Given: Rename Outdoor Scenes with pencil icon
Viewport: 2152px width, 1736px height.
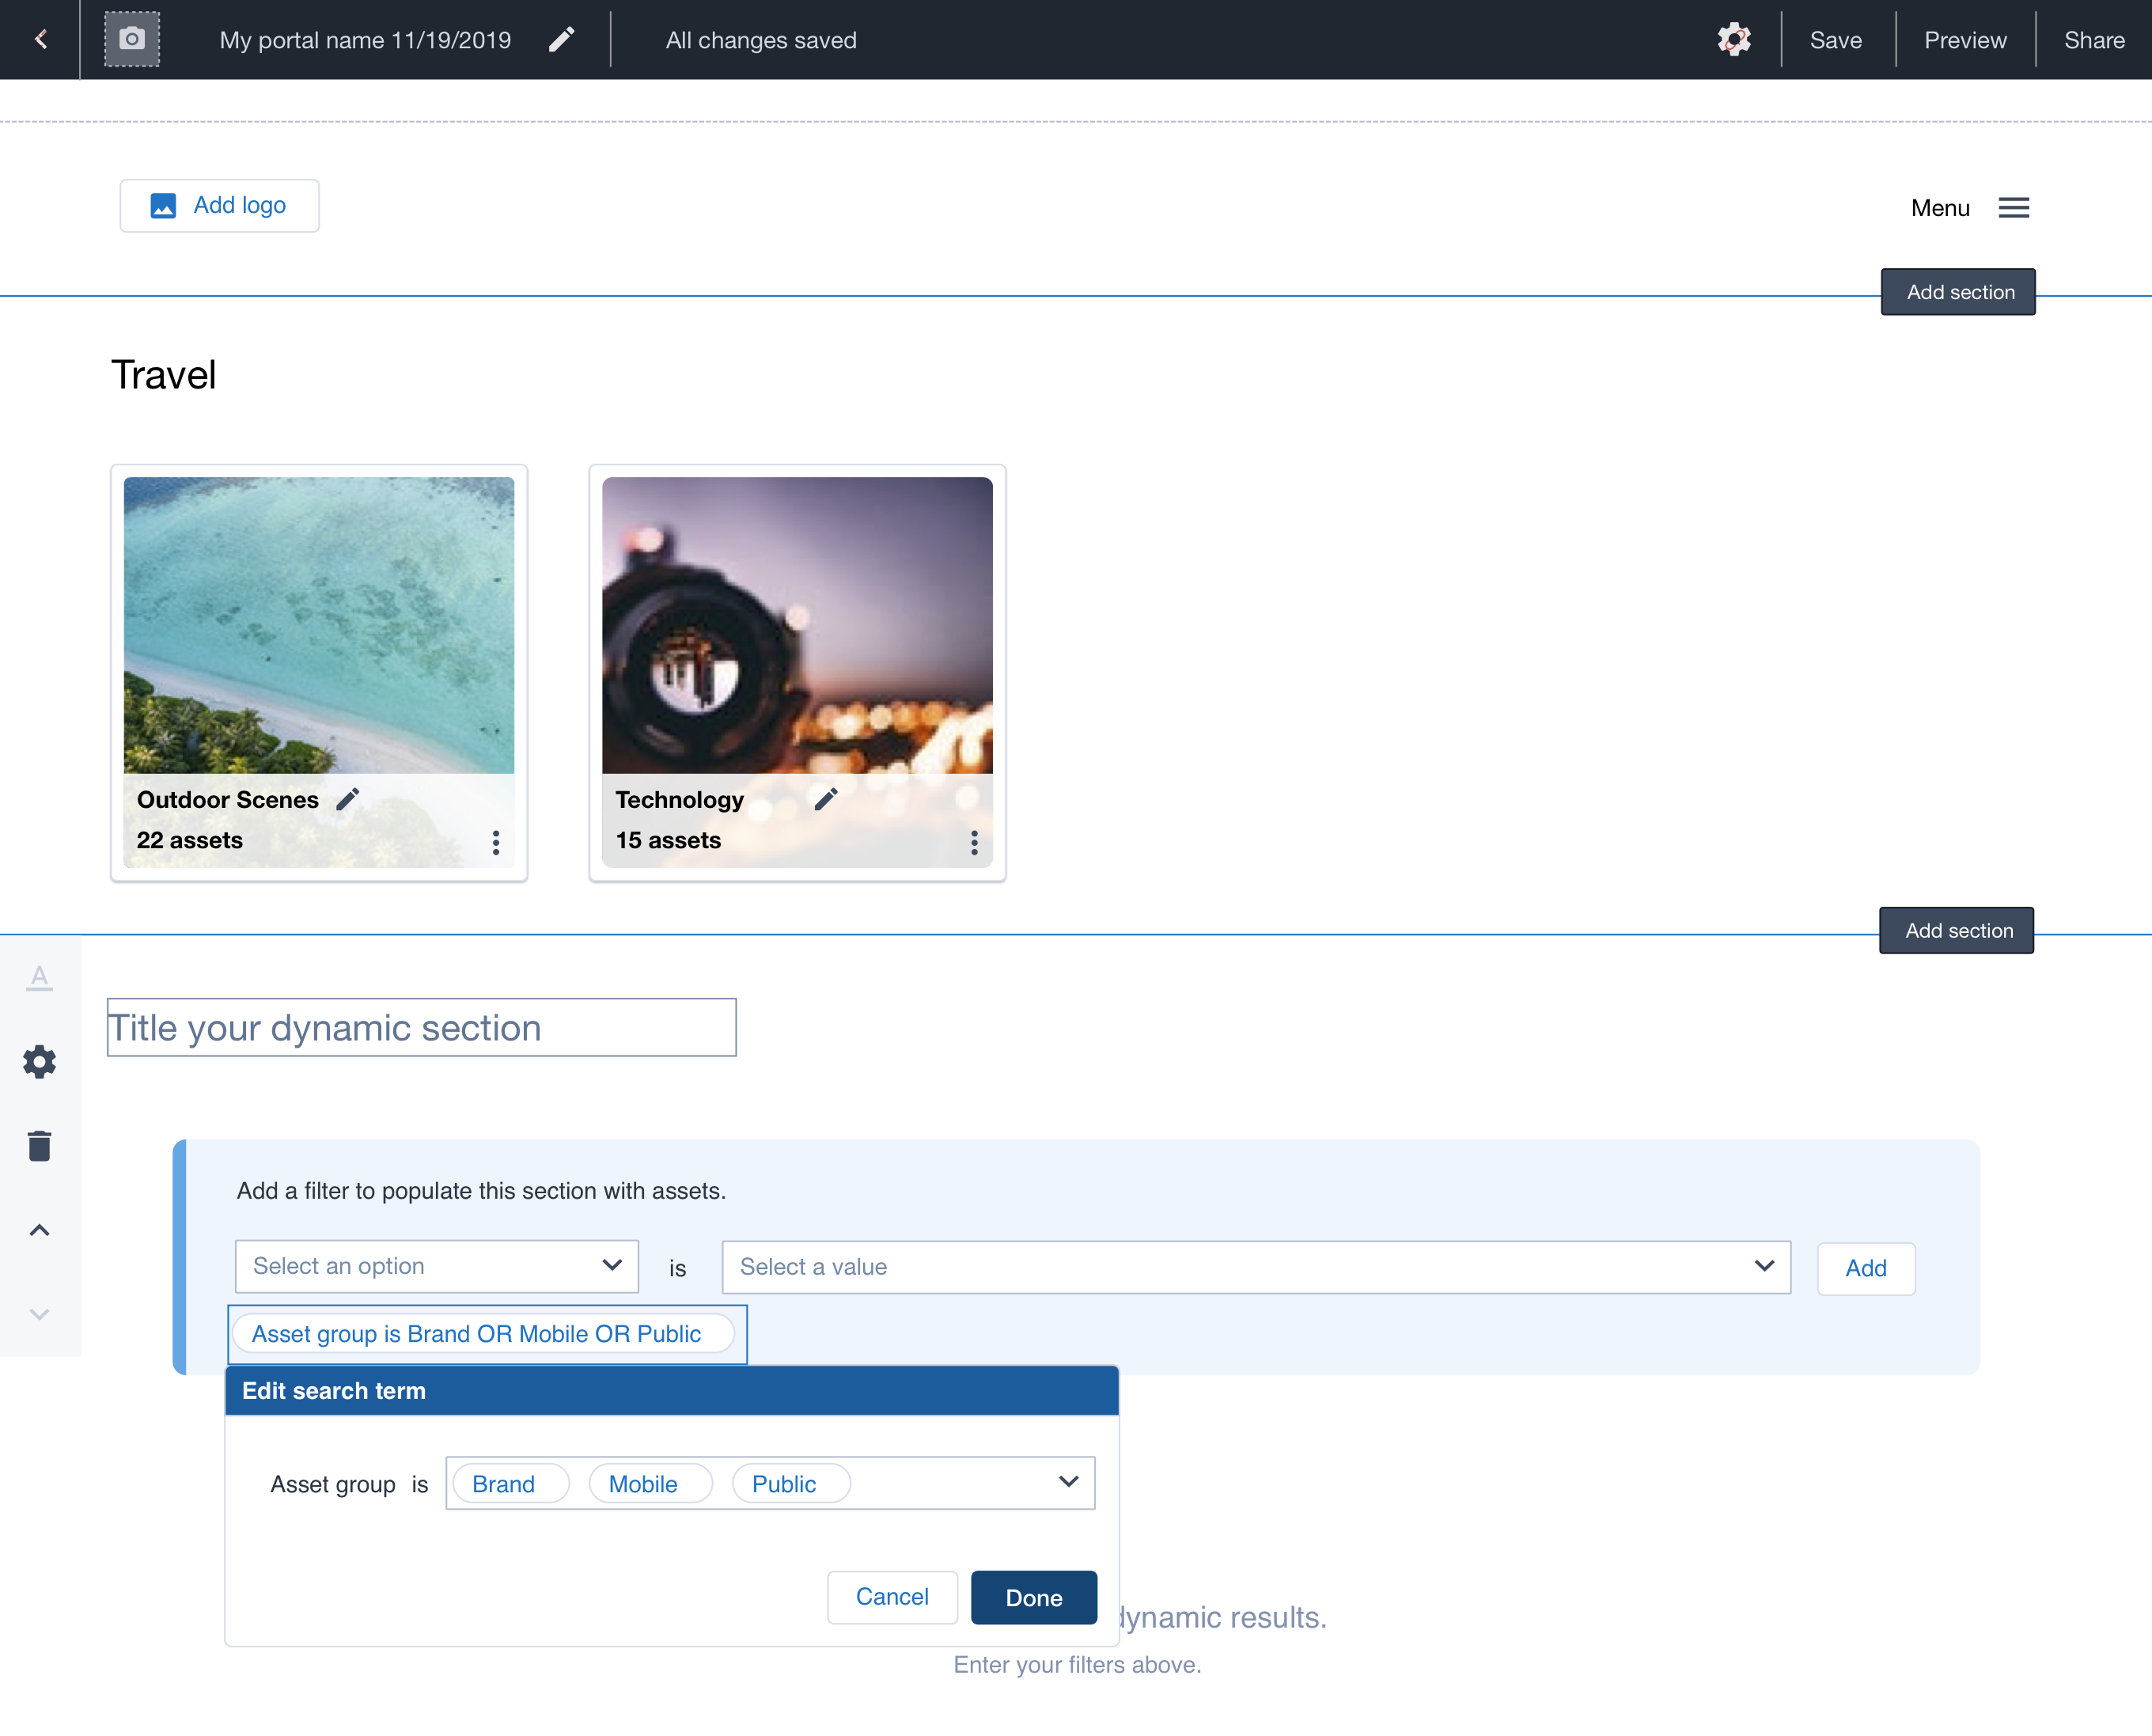Looking at the screenshot, I should pyautogui.click(x=347, y=800).
